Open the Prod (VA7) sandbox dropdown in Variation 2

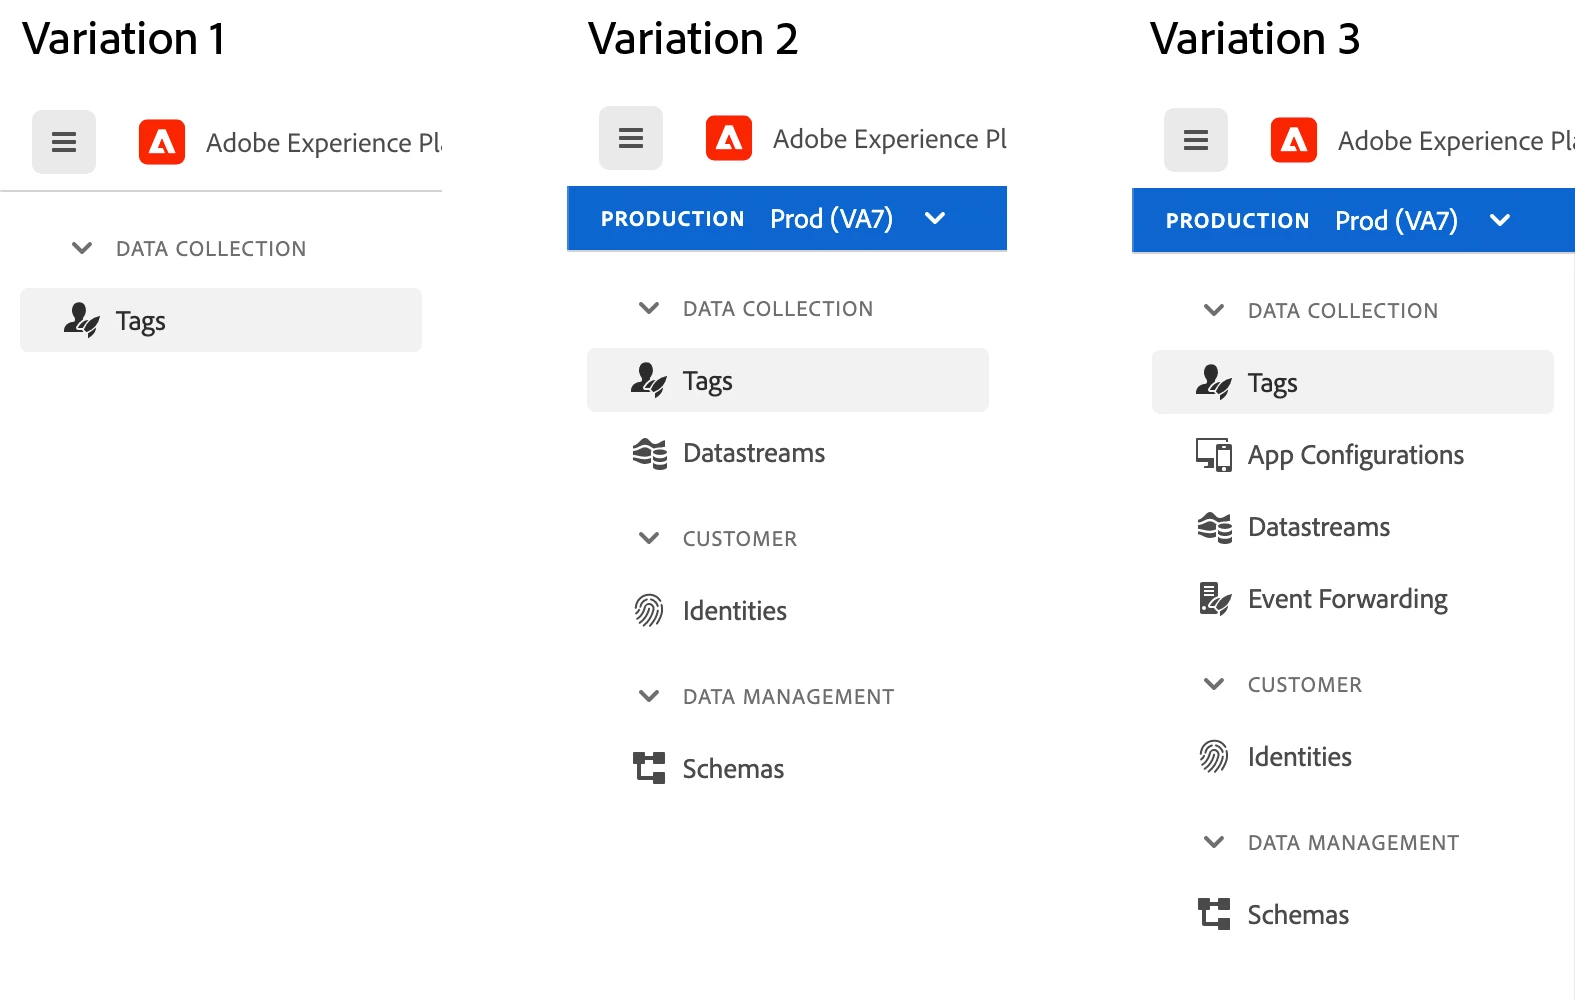[x=935, y=219]
